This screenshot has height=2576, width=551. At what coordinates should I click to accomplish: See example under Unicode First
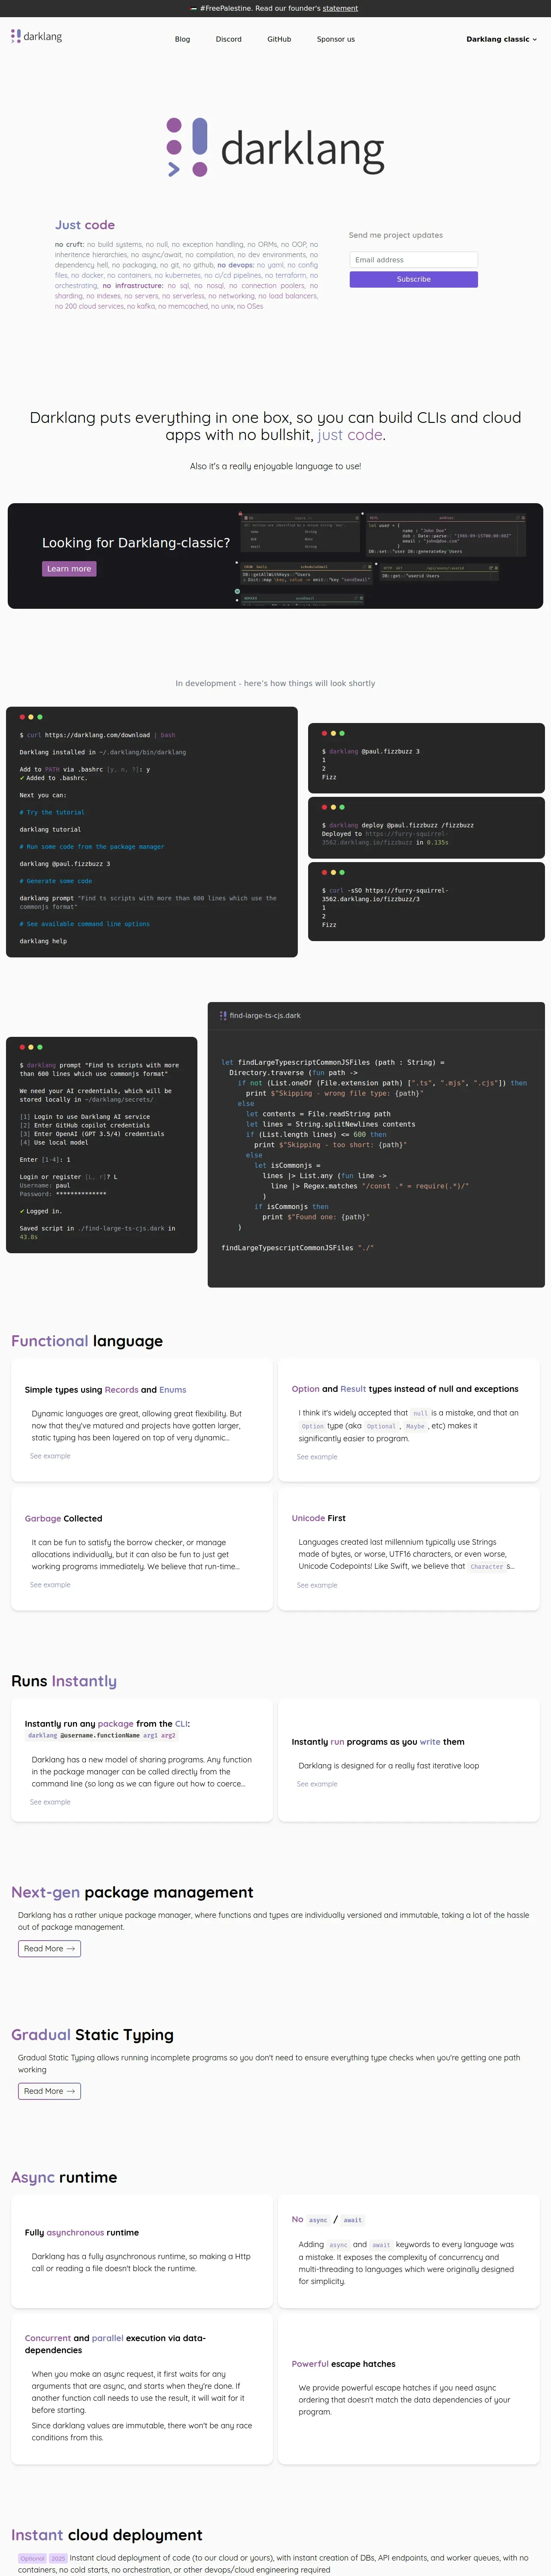(x=317, y=1585)
